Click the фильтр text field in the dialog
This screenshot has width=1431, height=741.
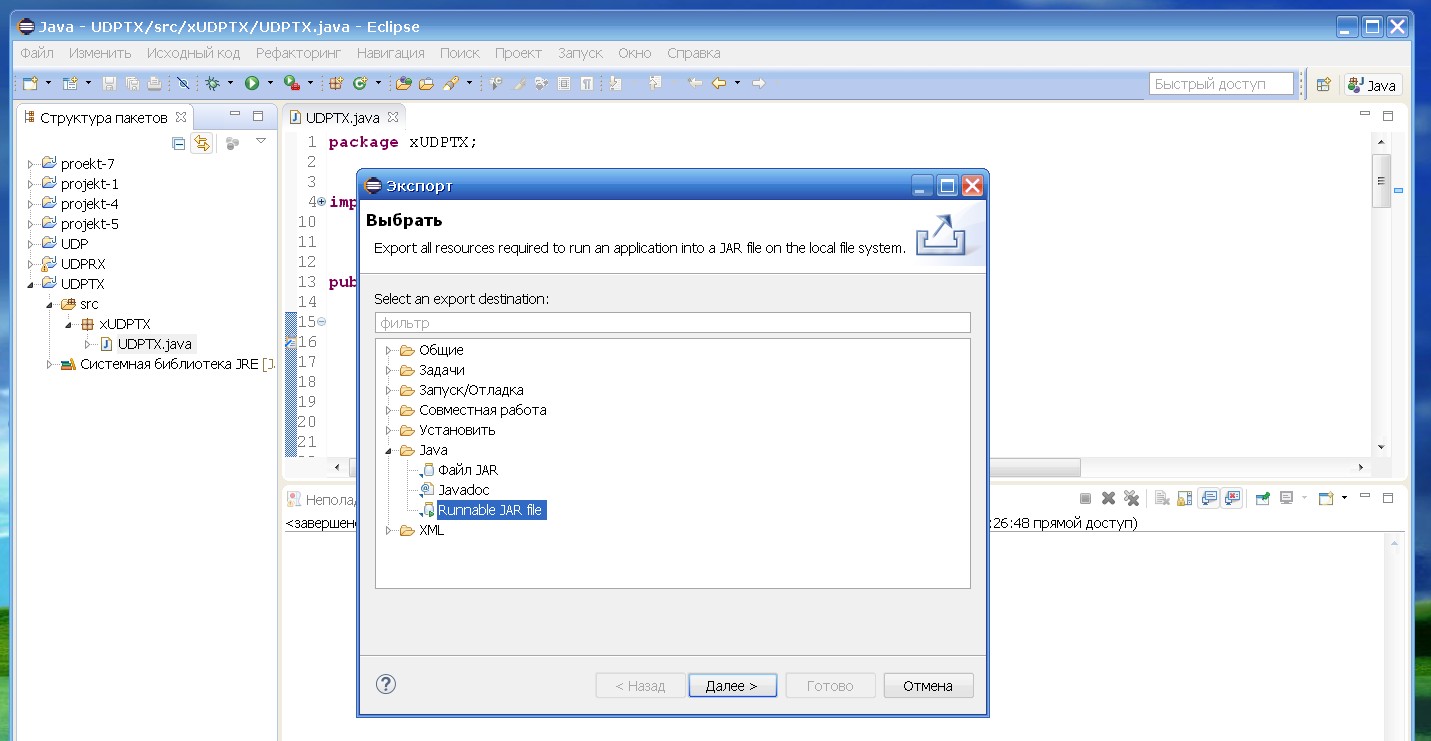click(672, 323)
